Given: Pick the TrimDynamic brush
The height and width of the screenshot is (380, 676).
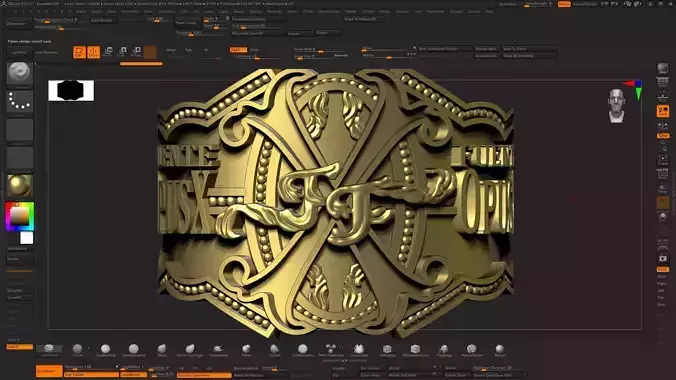Looking at the screenshot, I should point(303,350).
